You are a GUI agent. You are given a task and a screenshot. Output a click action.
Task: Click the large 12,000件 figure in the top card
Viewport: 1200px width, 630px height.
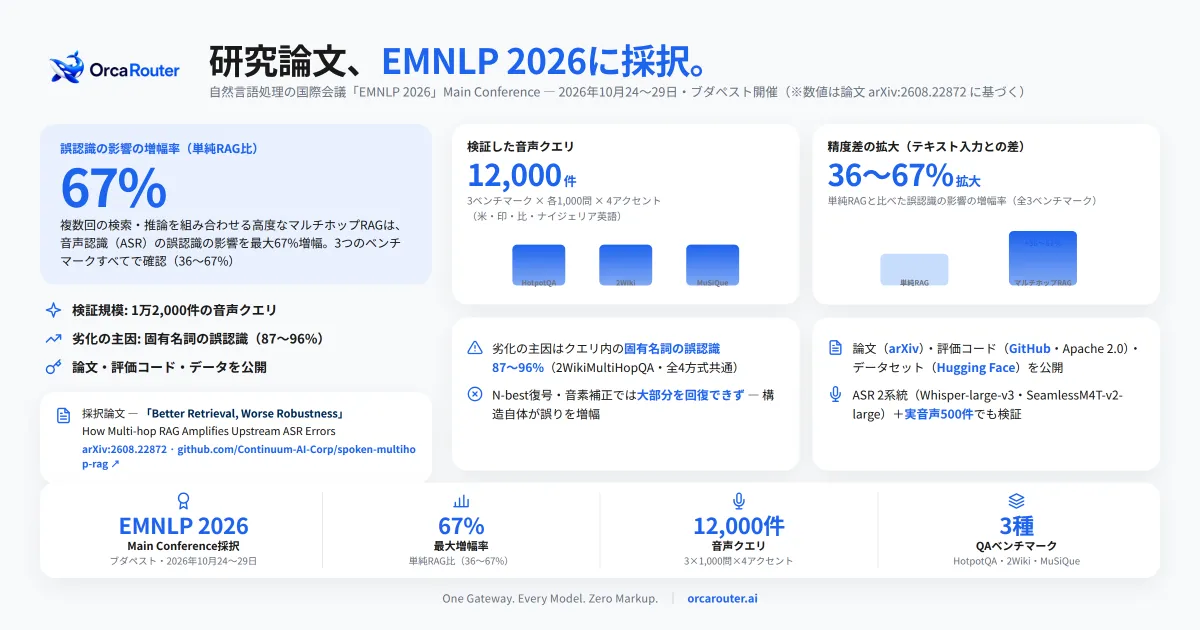(x=522, y=175)
